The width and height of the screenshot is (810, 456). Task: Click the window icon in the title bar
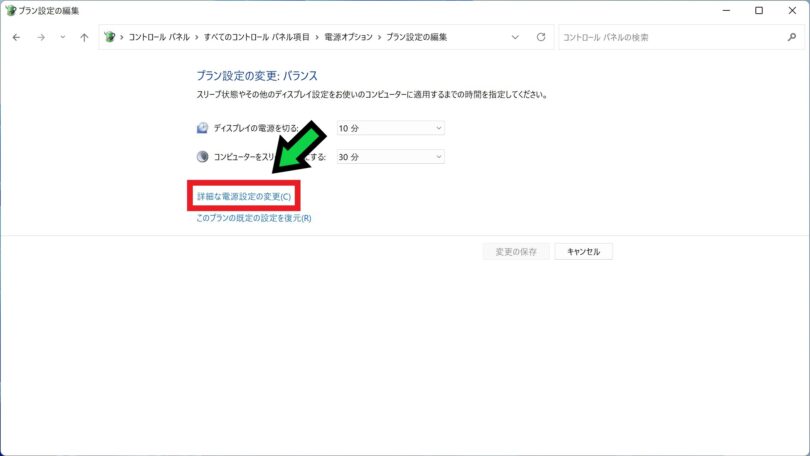click(x=11, y=10)
